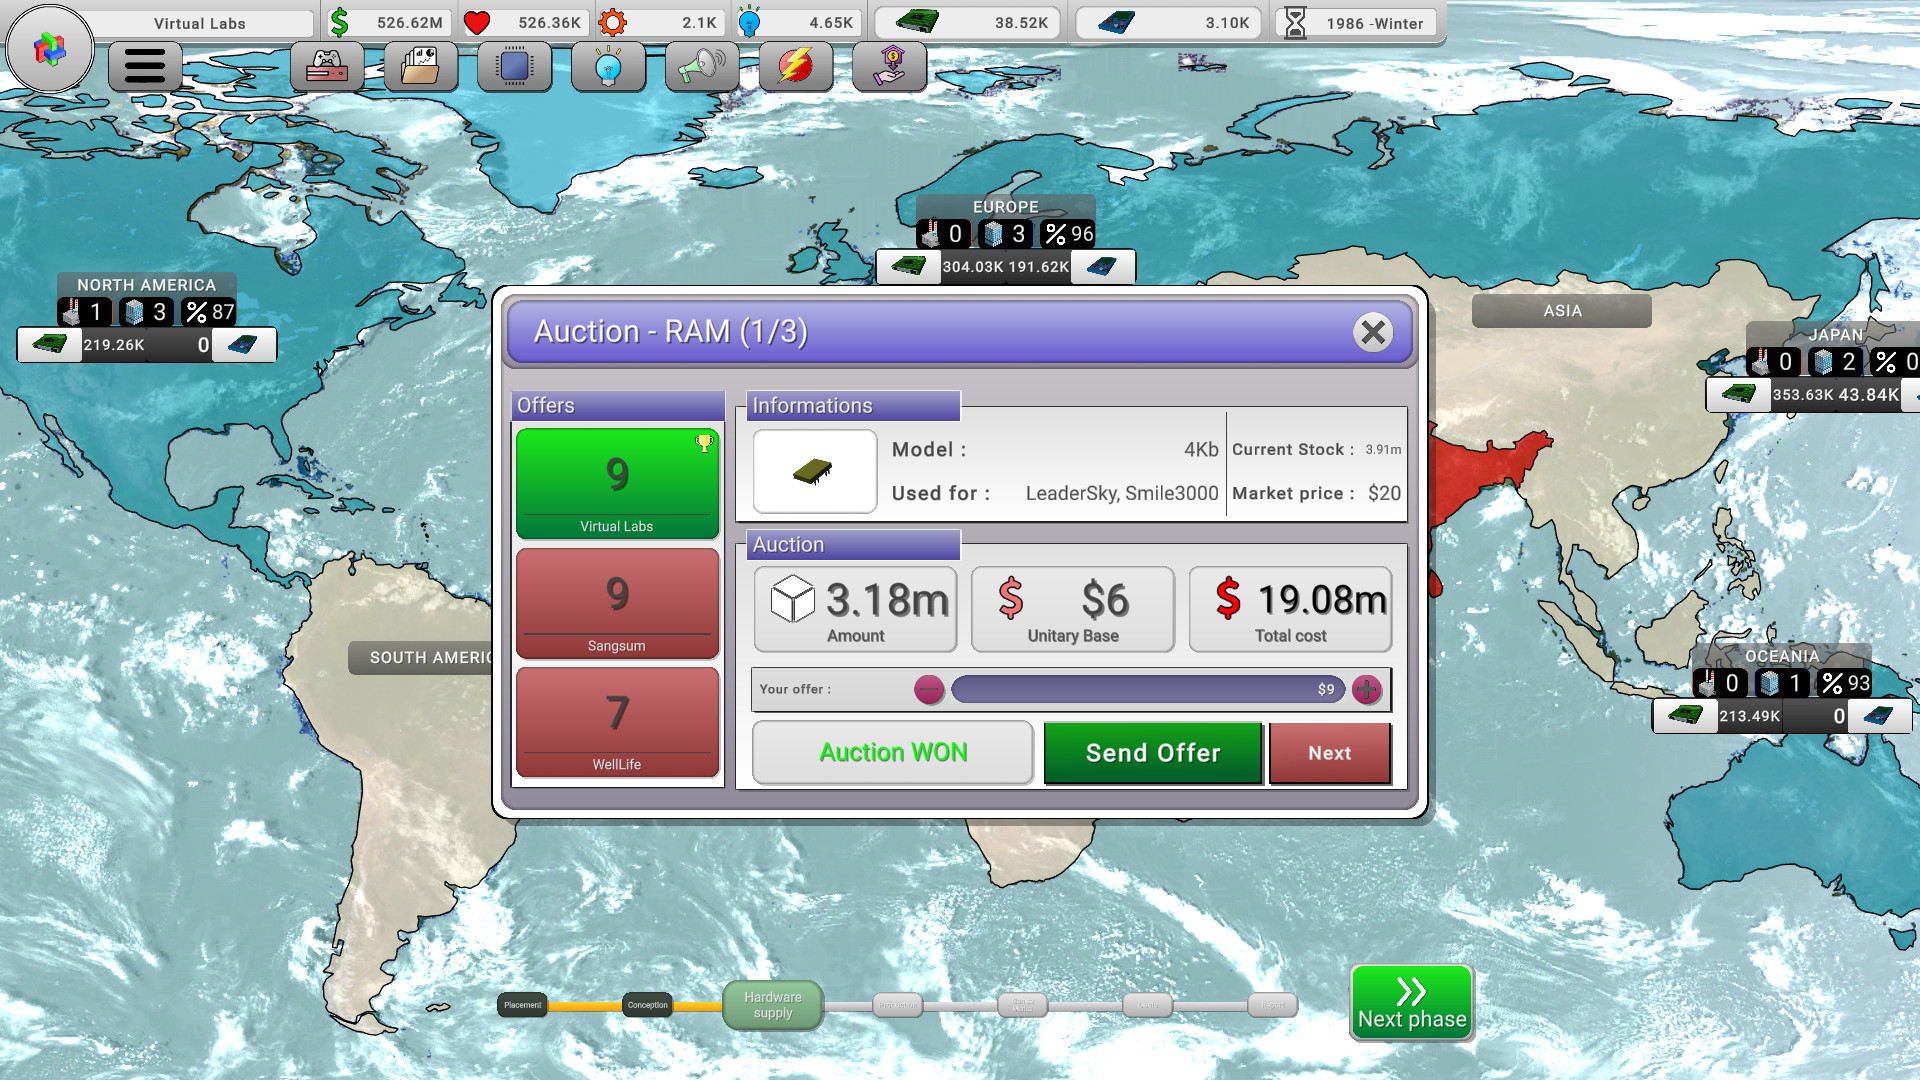
Task: Select the Conception phase step
Action: 647,1005
